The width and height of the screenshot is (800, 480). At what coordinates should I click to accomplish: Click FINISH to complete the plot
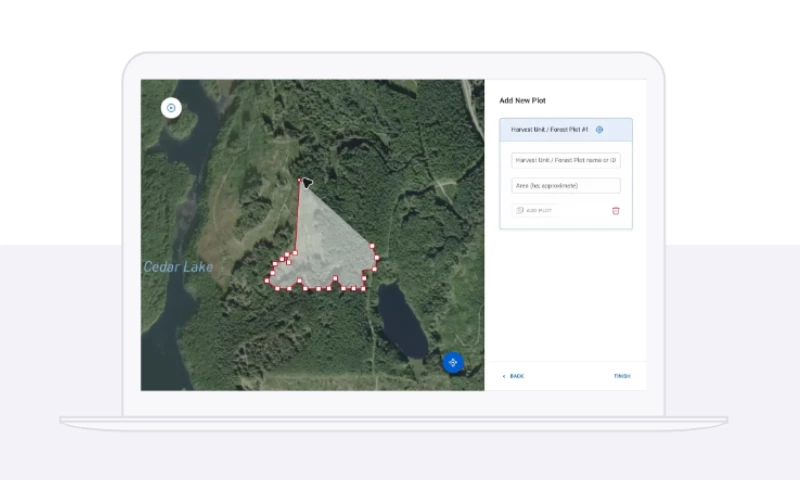click(x=621, y=376)
